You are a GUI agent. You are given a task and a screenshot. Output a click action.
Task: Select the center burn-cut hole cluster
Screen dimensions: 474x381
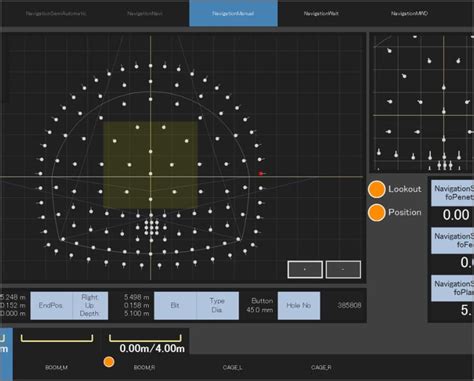point(151,228)
